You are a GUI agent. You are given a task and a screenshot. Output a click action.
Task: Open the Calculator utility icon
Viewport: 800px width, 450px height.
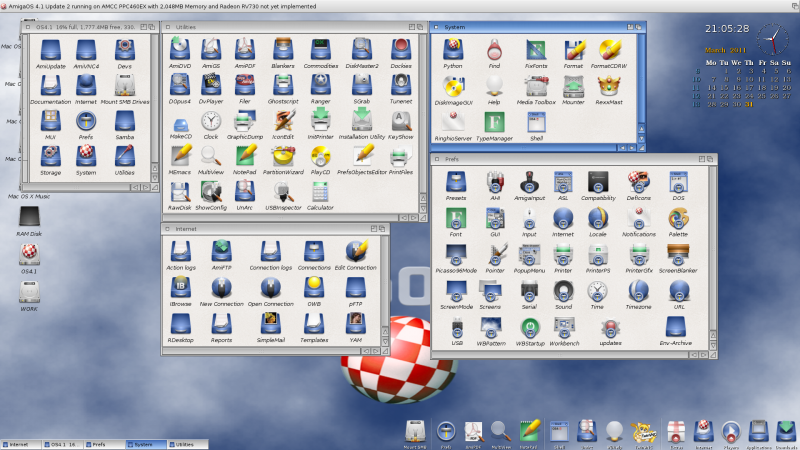(x=320, y=192)
